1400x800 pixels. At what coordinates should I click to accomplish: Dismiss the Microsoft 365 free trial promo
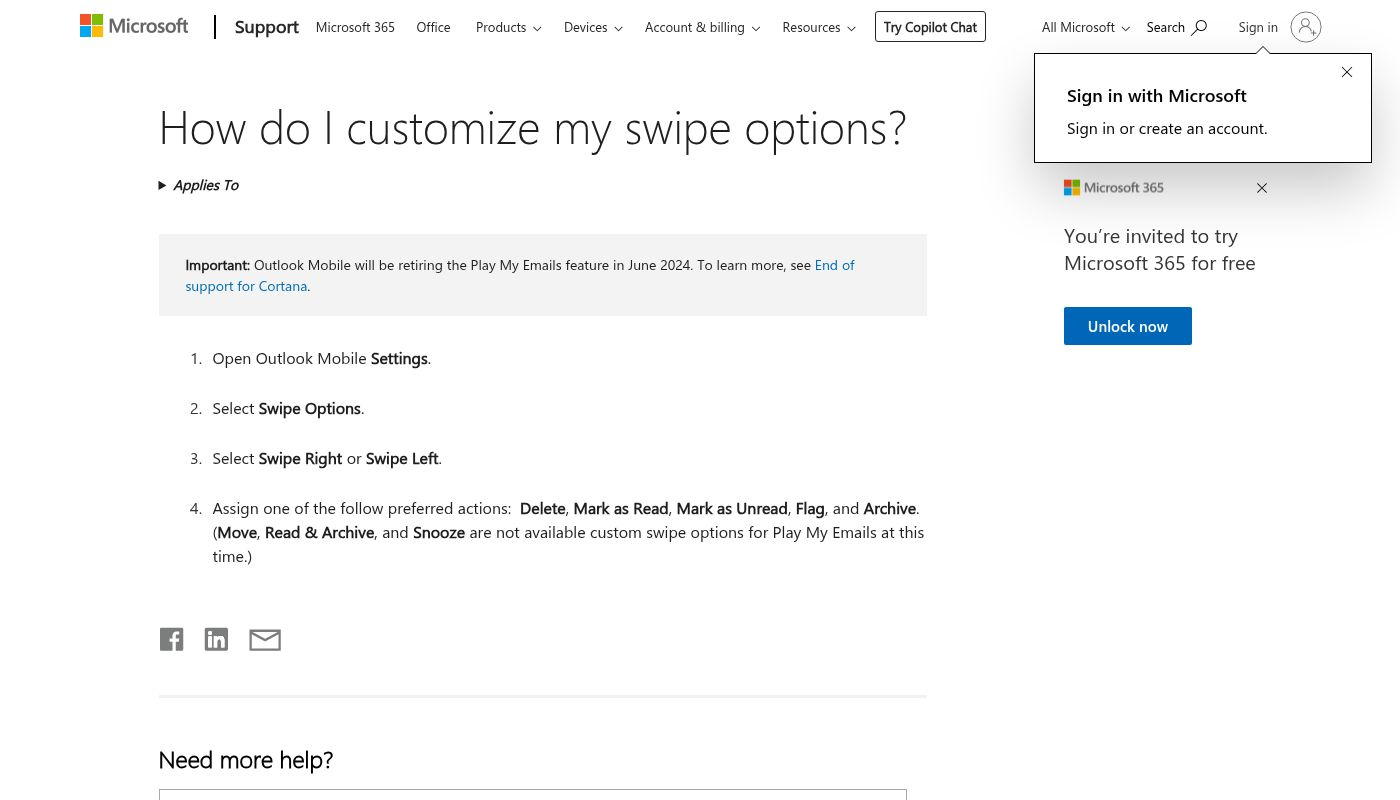(x=1262, y=188)
